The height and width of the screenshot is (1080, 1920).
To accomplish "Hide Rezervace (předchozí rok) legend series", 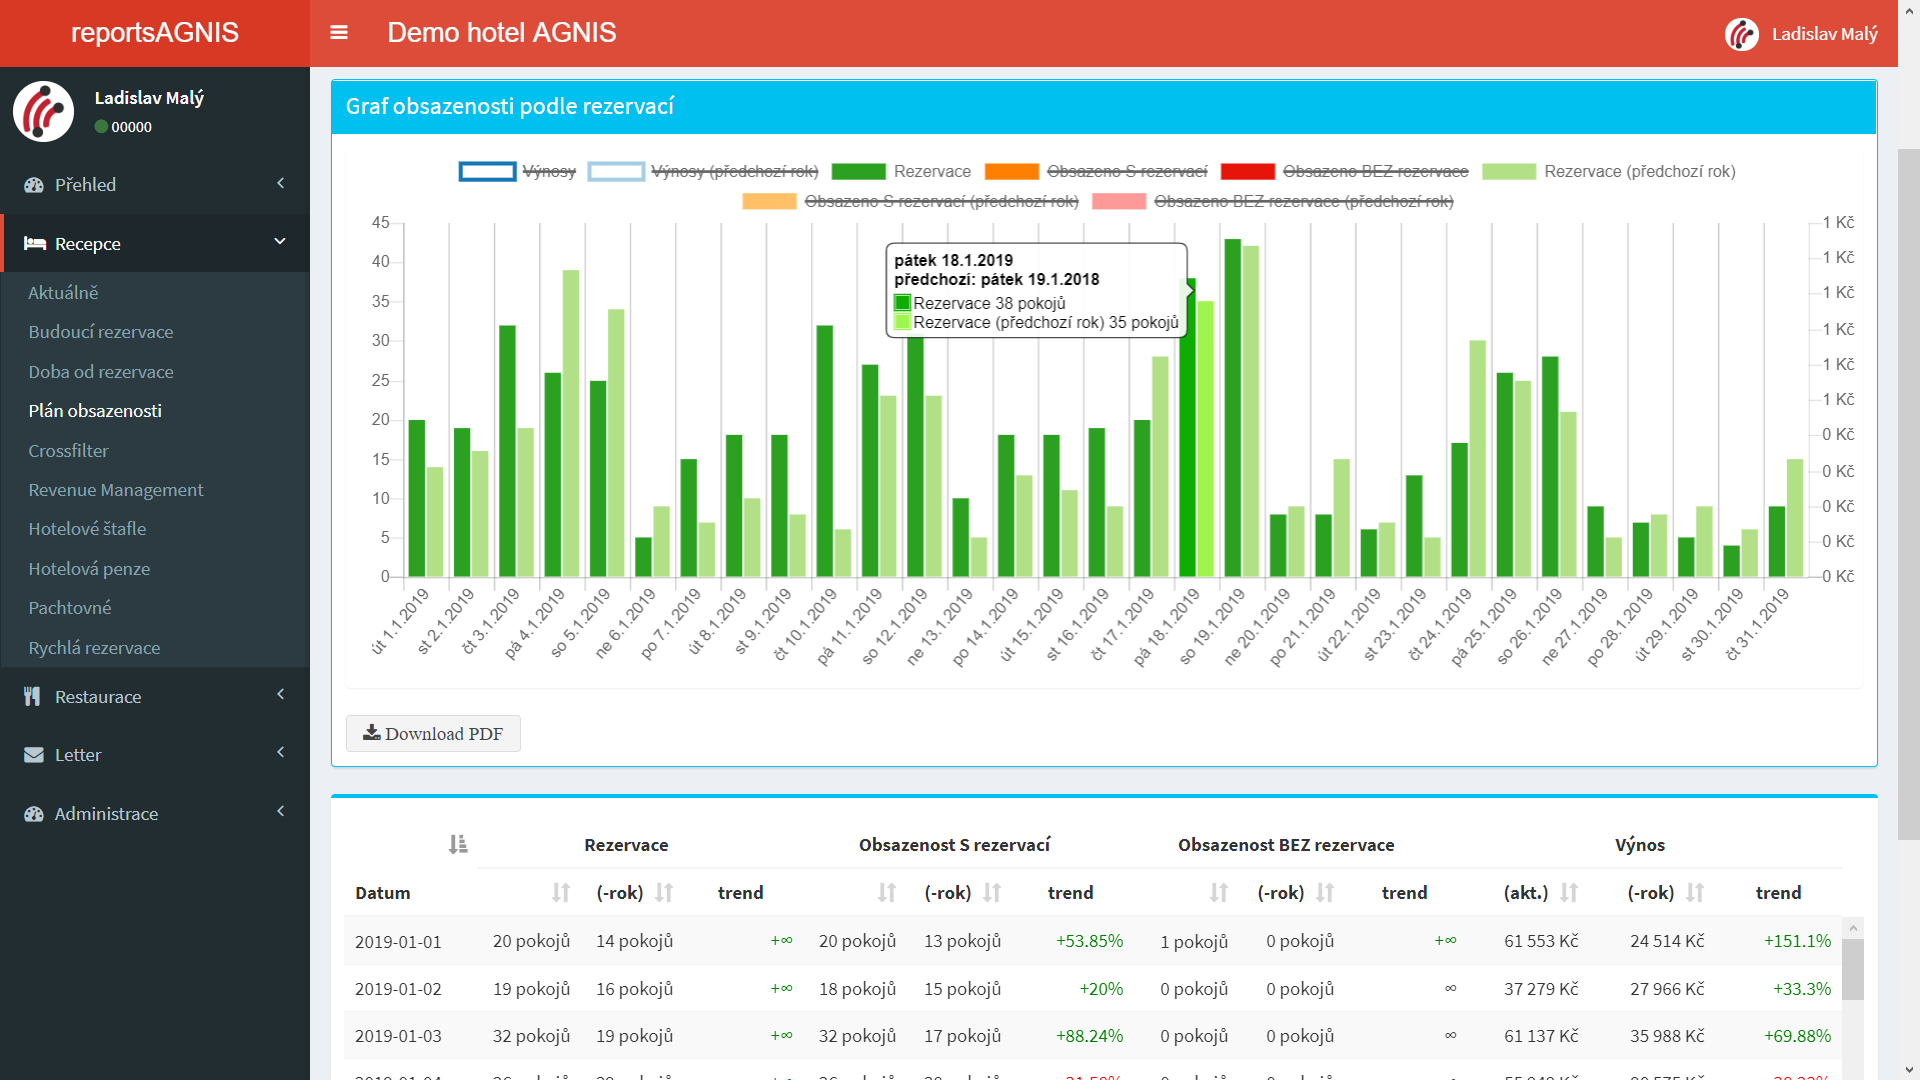I will 1639,172.
